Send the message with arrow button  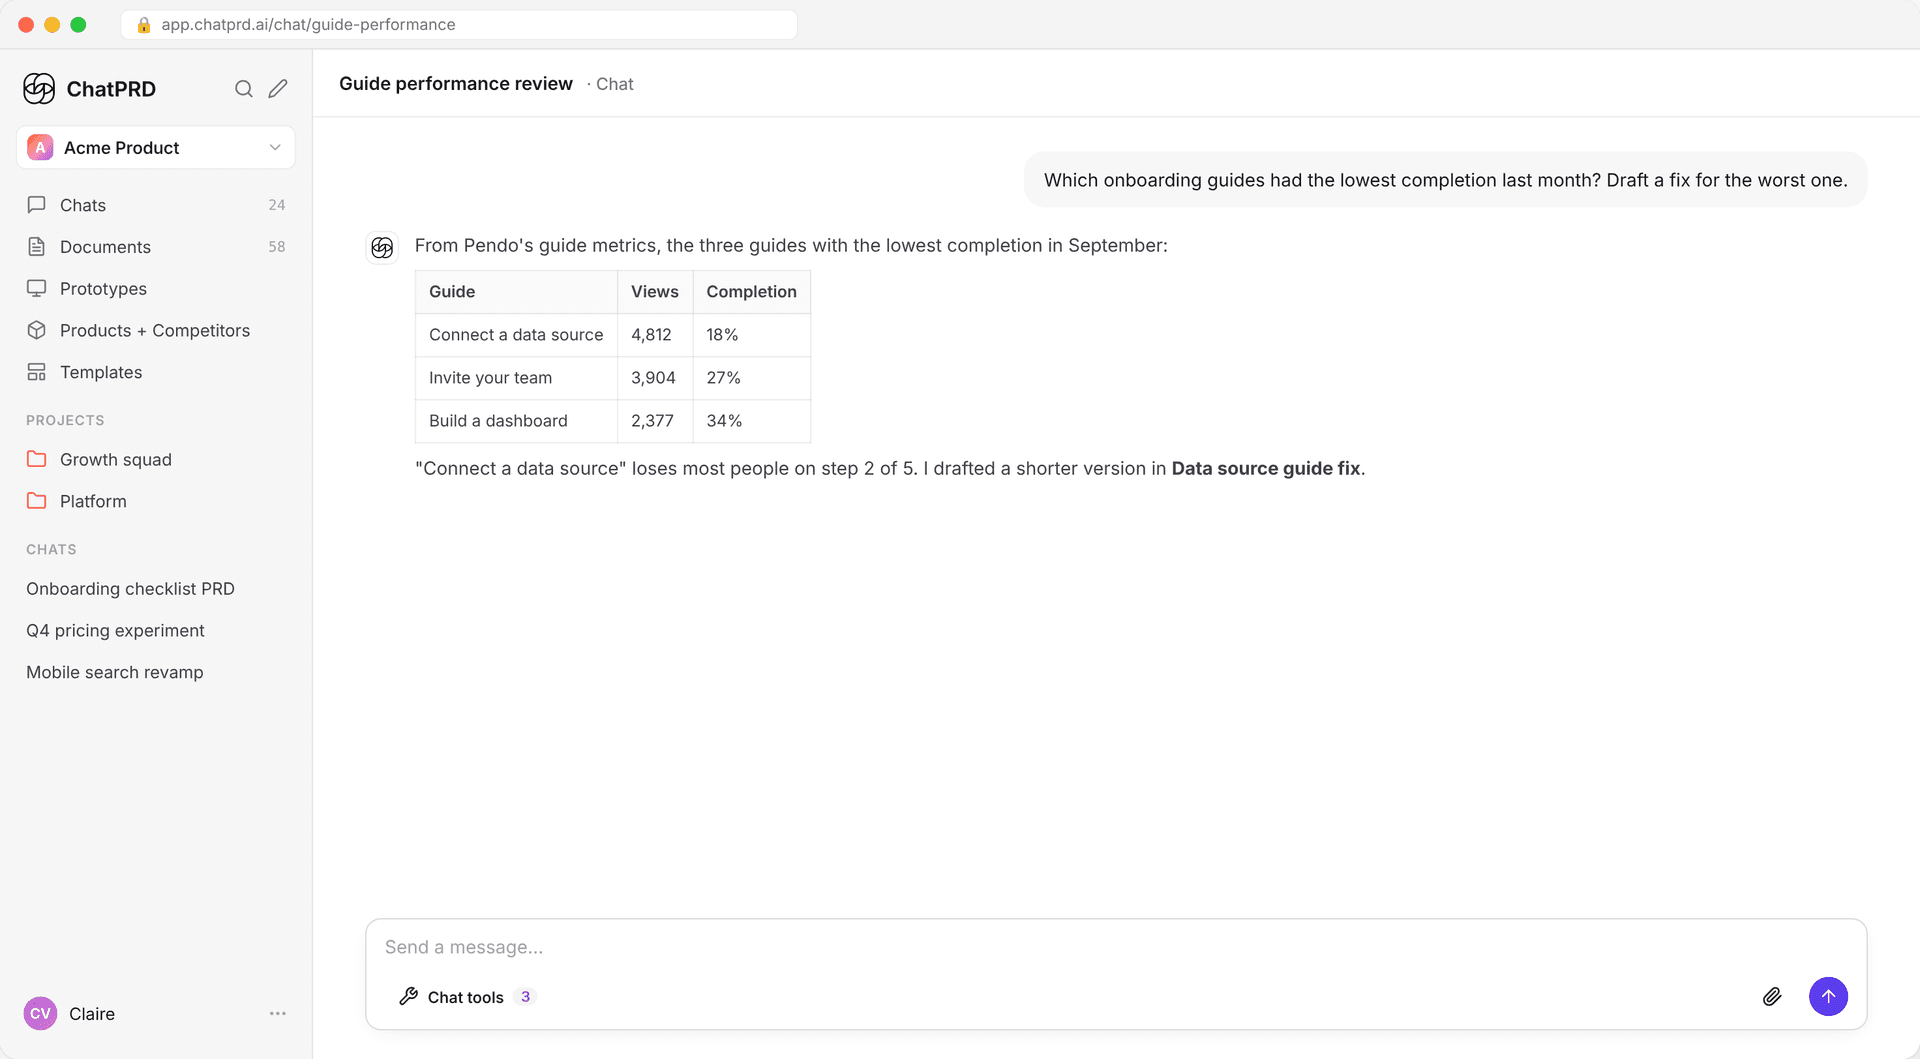pyautogui.click(x=1828, y=996)
